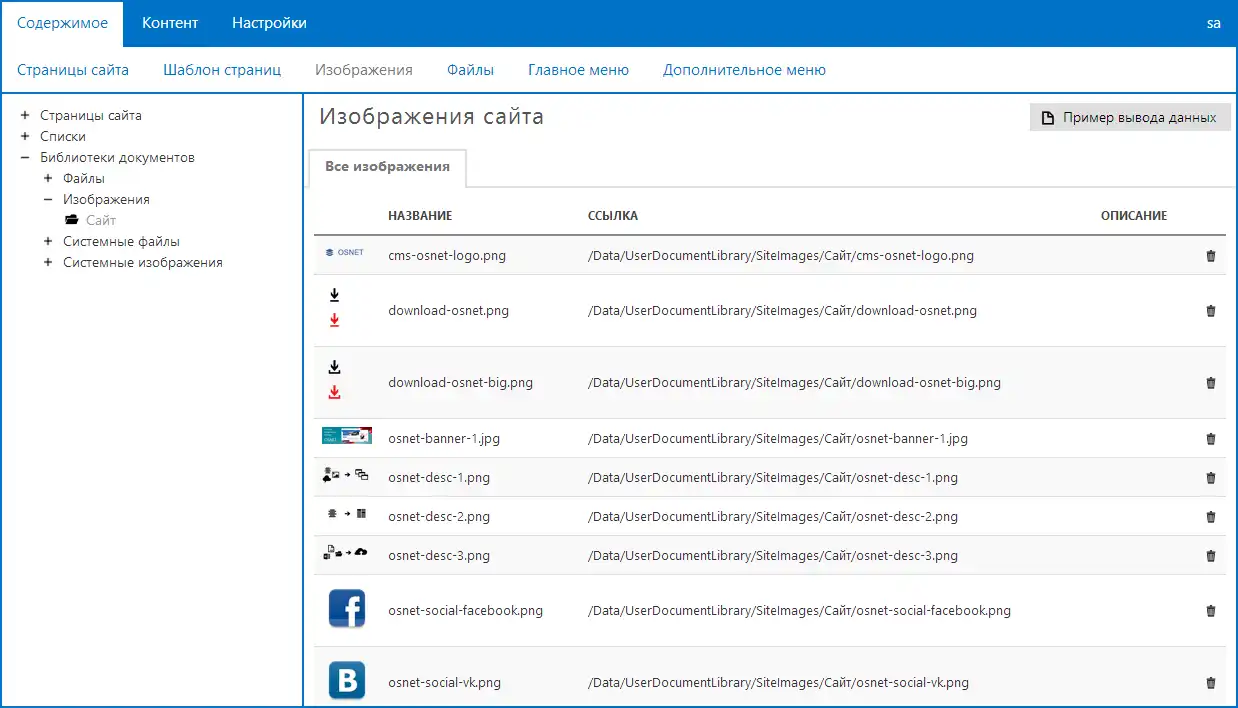Select Изображения in the submenu bar
1238x708 pixels.
tap(364, 70)
